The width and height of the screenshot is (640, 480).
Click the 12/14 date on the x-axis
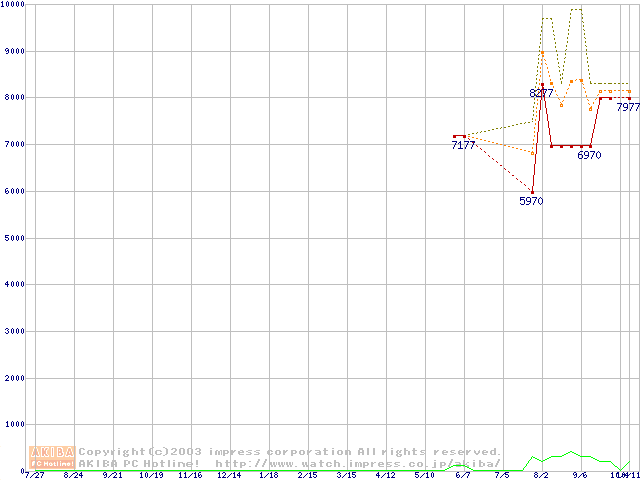[229, 475]
